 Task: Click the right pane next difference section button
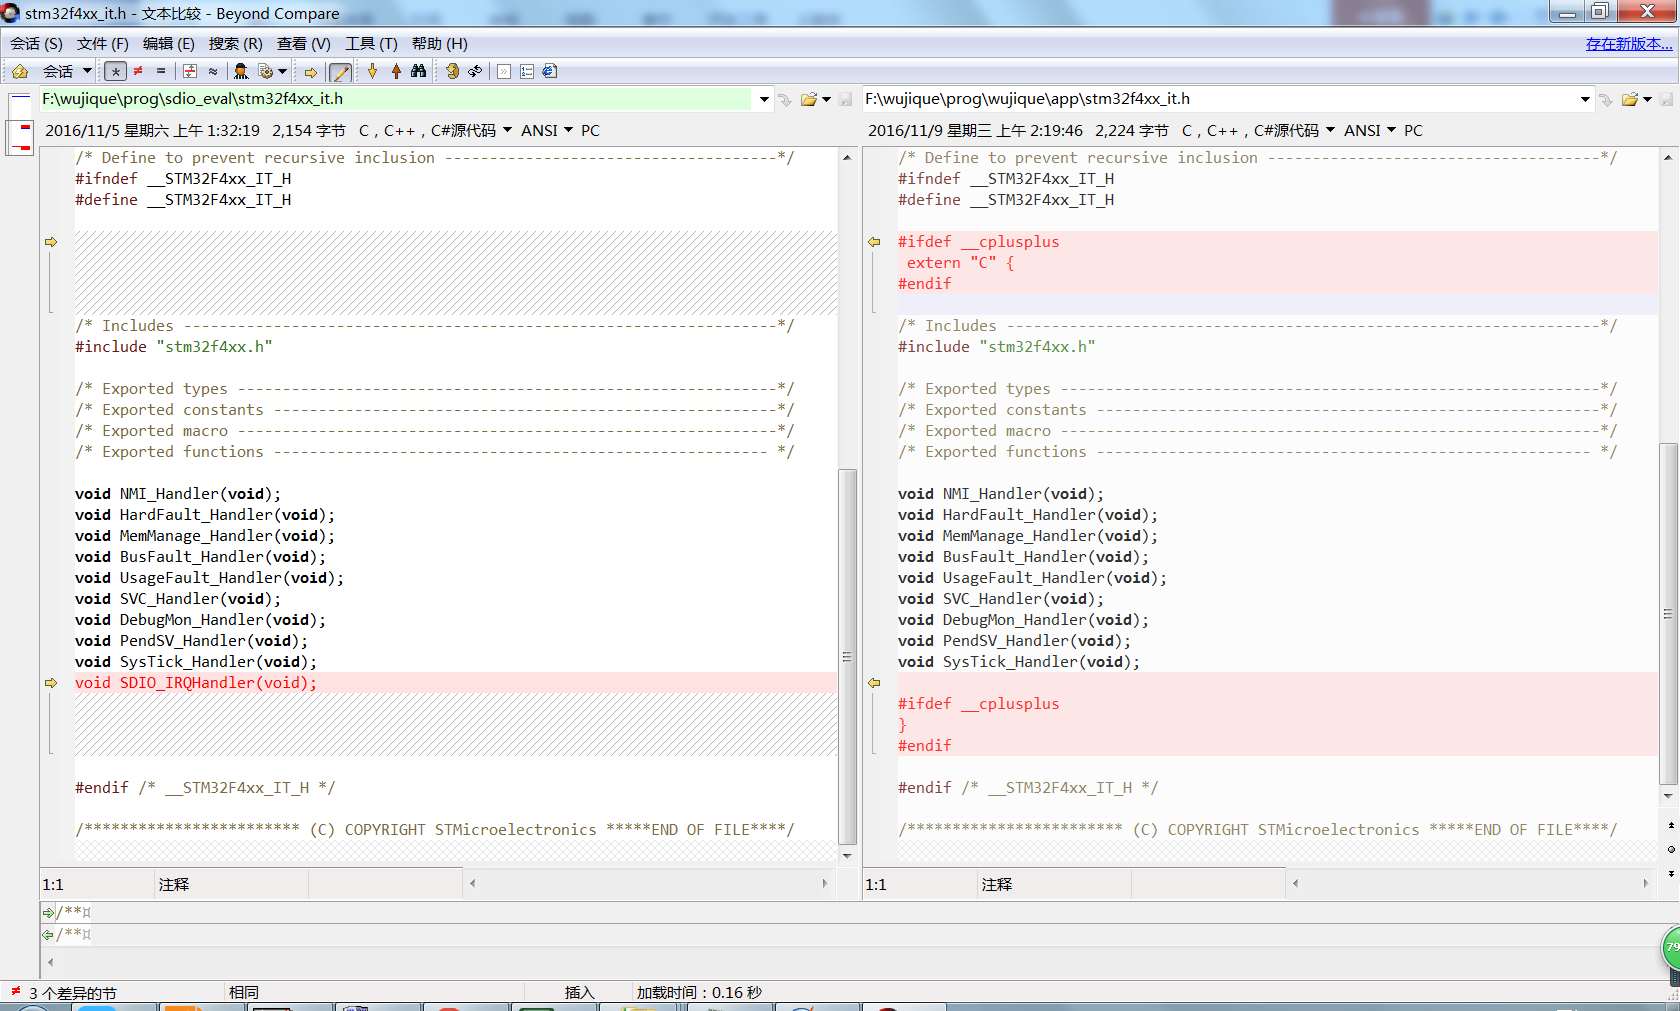click(x=1671, y=873)
